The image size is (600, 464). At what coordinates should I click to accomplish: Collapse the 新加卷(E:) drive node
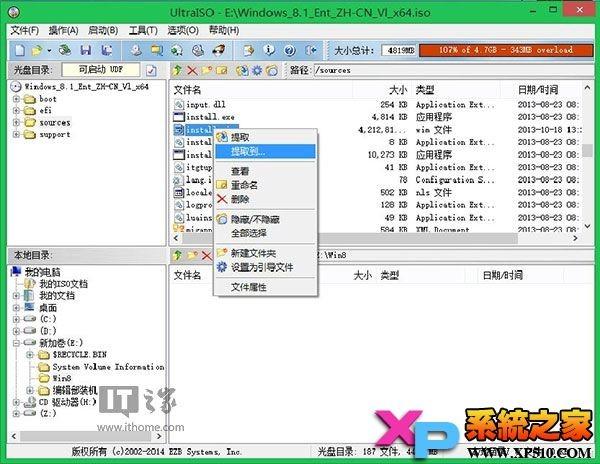(x=16, y=343)
